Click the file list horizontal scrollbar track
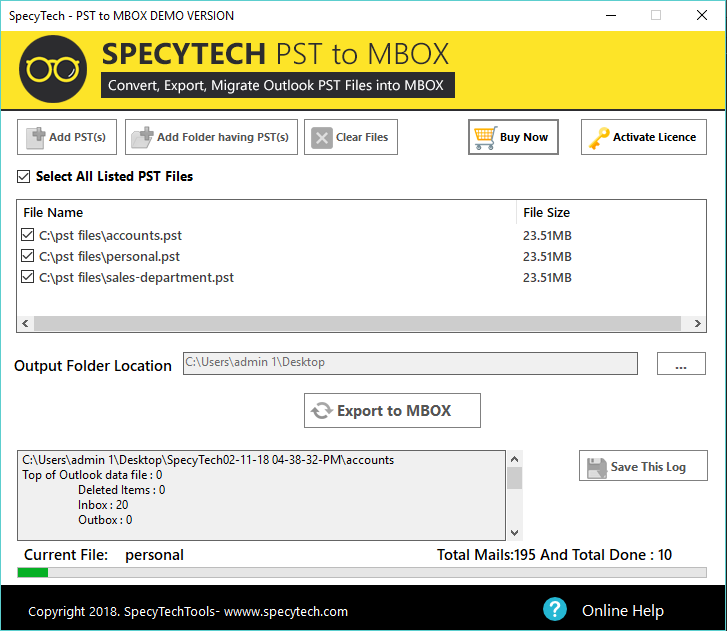Image resolution: width=727 pixels, height=631 pixels. pyautogui.click(x=357, y=324)
